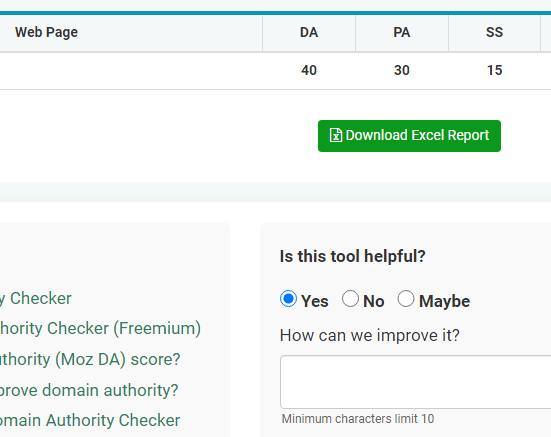Screen dimensions: 551x437
Task: Click the first Checker link in list
Action: [35, 299]
